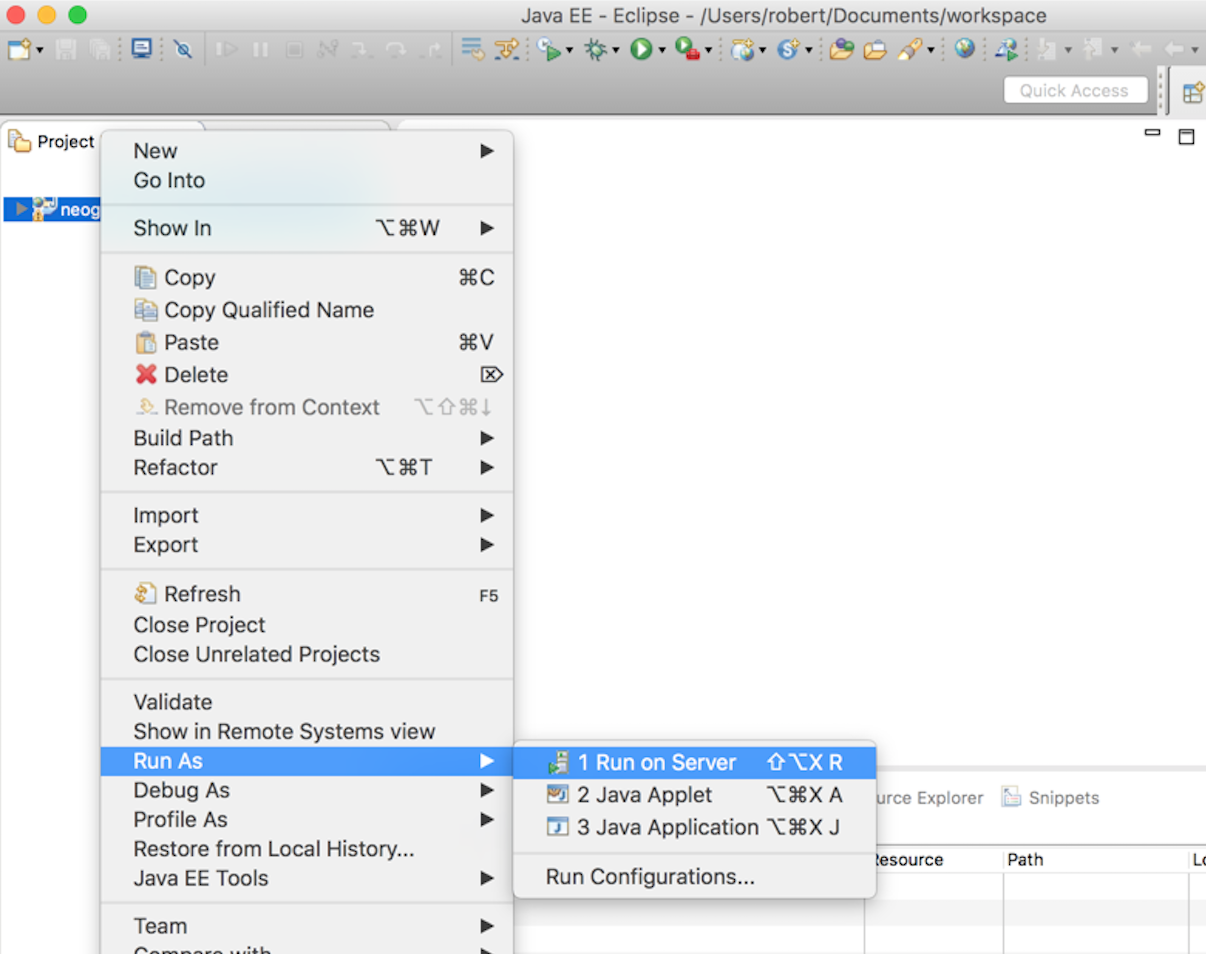Toggle Skip All Breakpoints icon
The width and height of the screenshot is (1206, 954).
183,49
